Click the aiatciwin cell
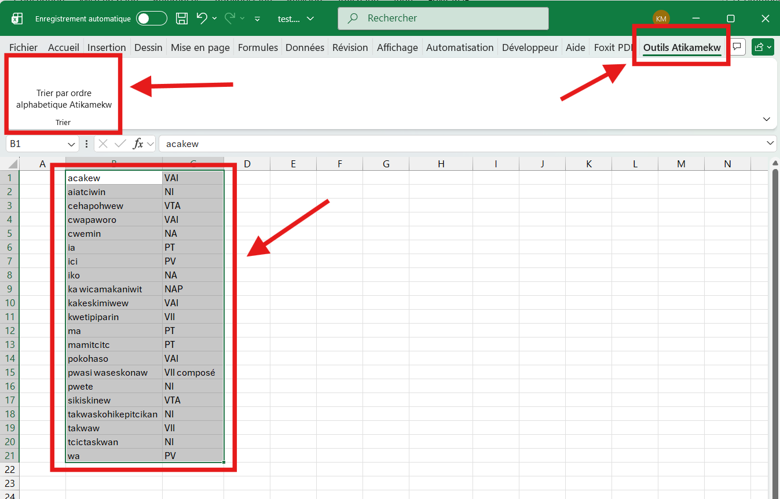The height and width of the screenshot is (499, 780). tap(114, 192)
